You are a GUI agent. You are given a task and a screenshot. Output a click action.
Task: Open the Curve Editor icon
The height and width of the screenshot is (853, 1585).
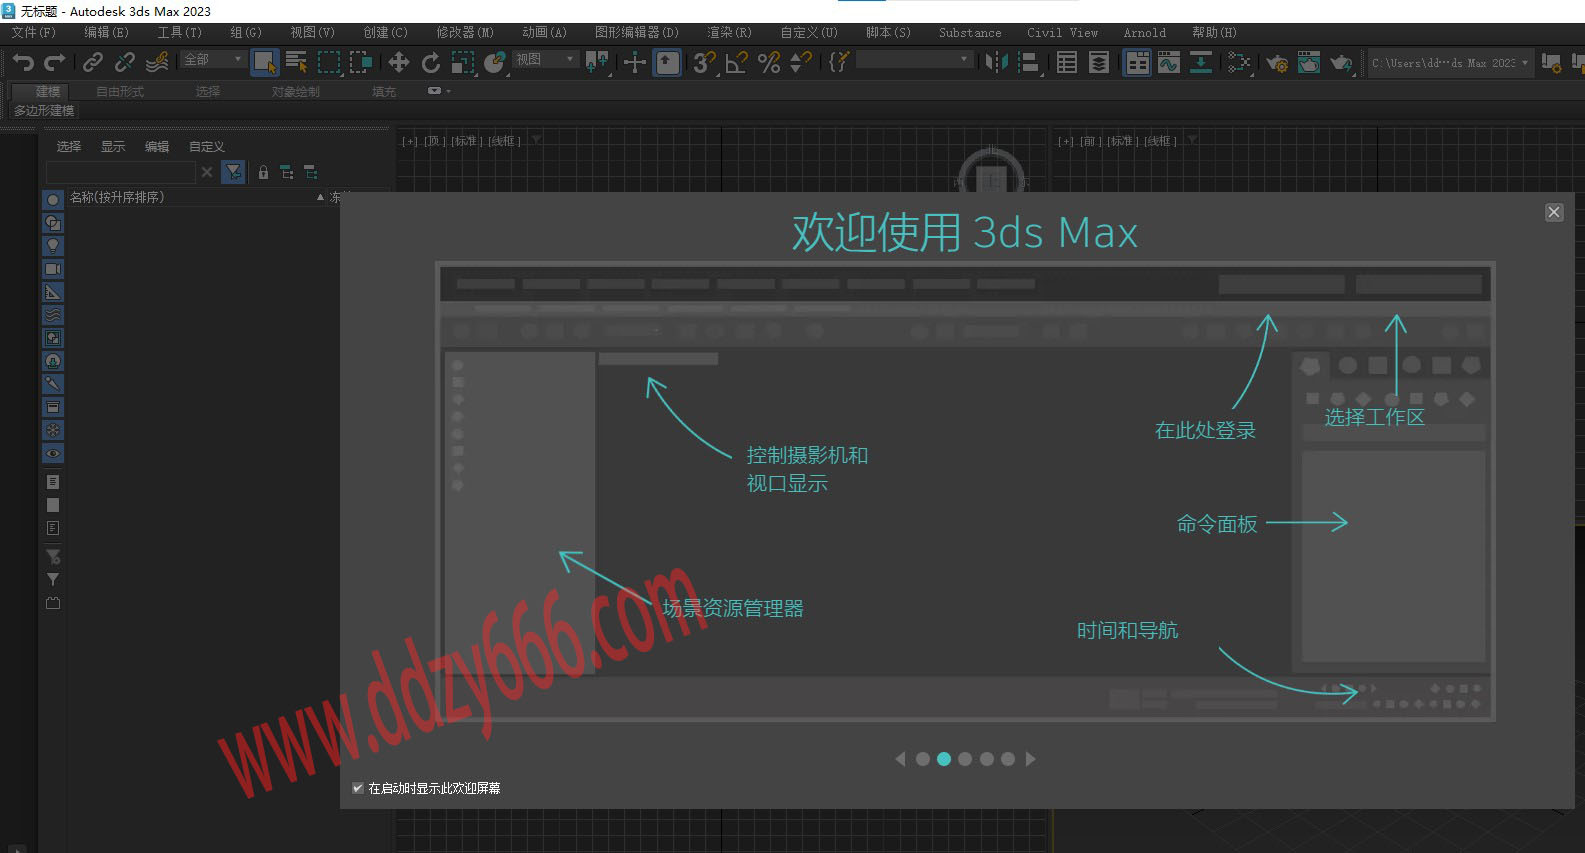click(x=1169, y=63)
